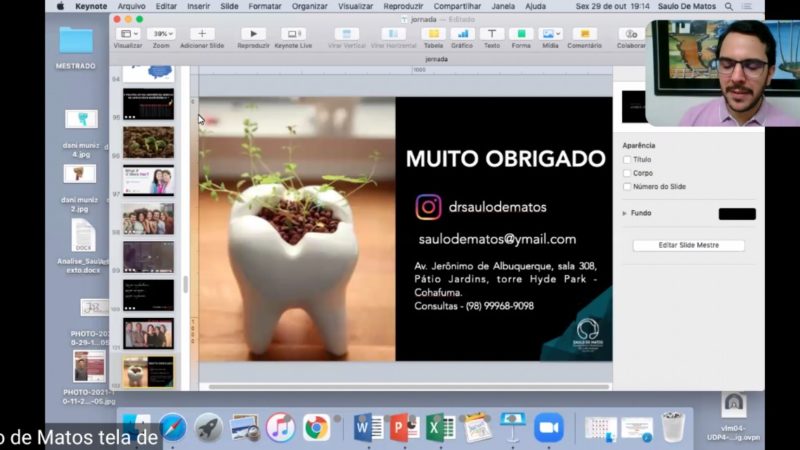
Task: Click the Colaborar toolbar icon
Action: click(632, 34)
